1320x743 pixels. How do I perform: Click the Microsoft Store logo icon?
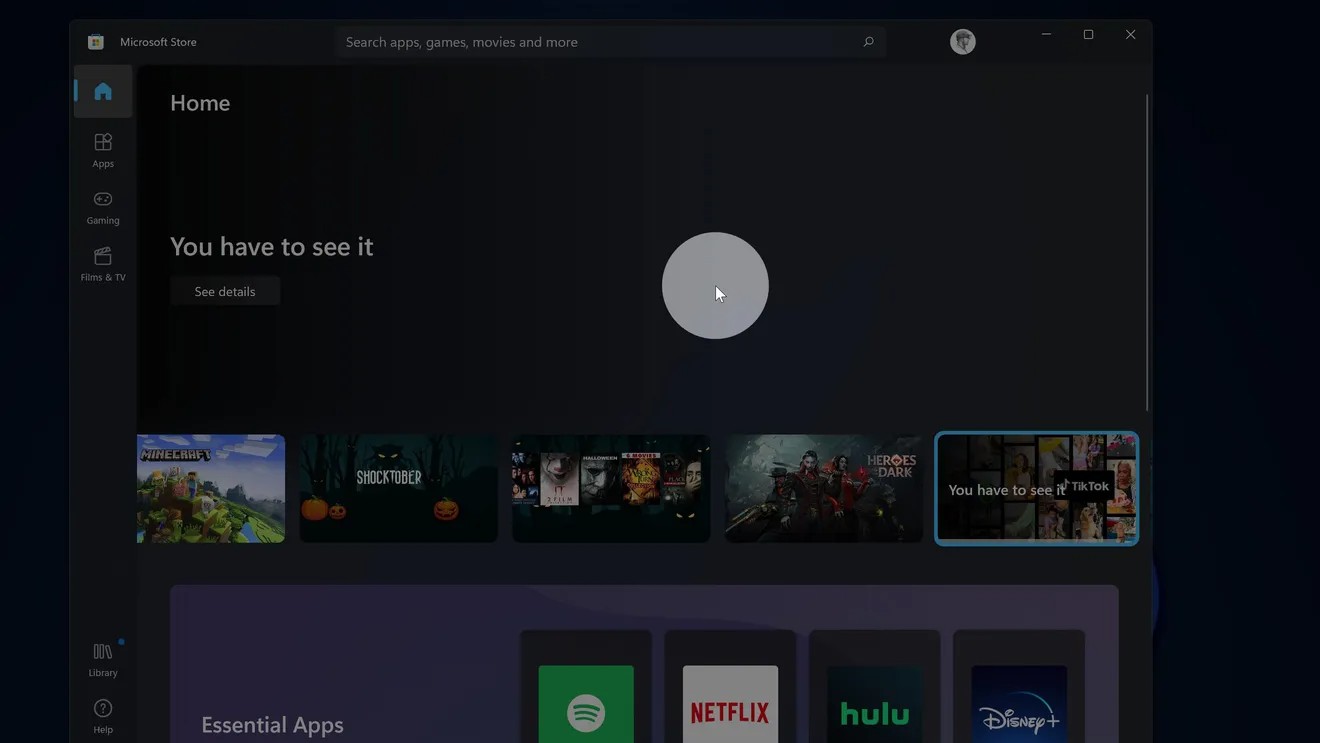pos(96,42)
